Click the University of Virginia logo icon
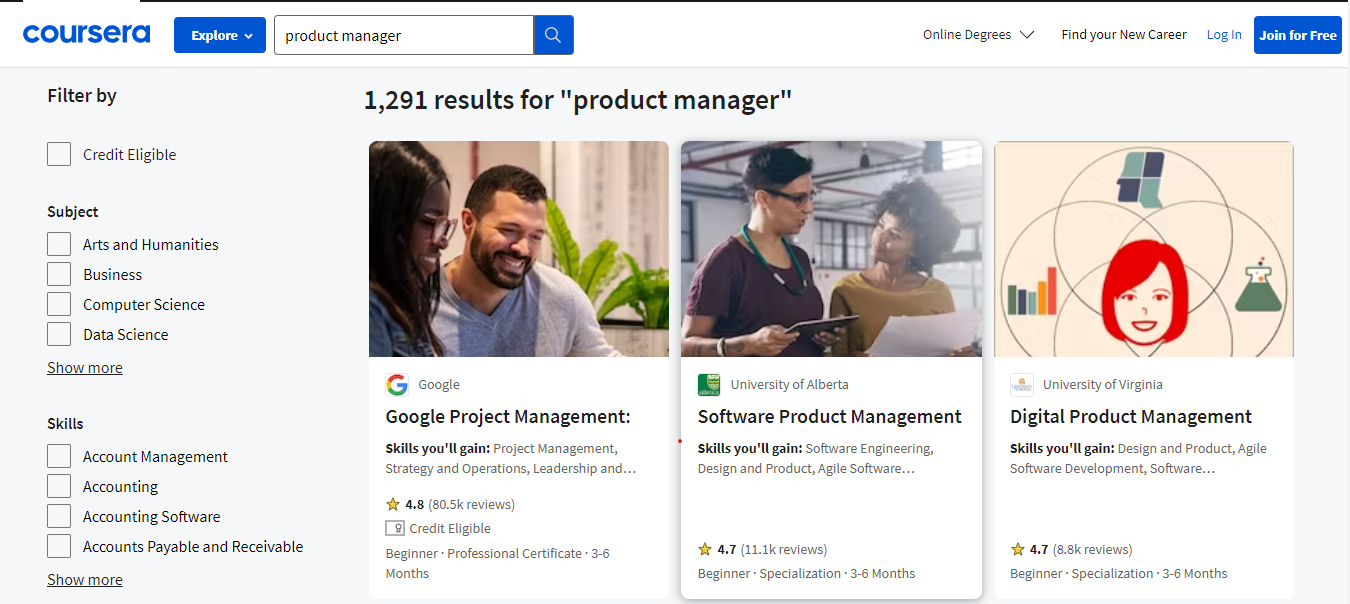 point(1021,385)
